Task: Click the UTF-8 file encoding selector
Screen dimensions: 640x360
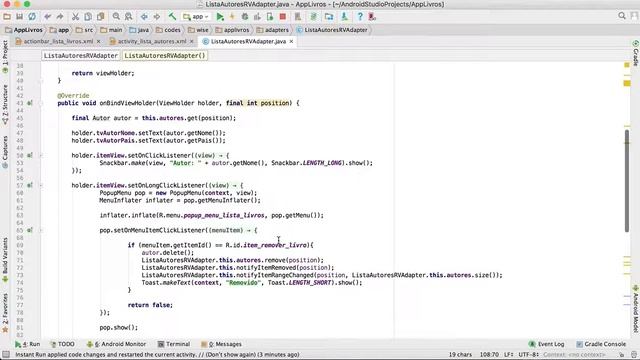Action: point(529,354)
